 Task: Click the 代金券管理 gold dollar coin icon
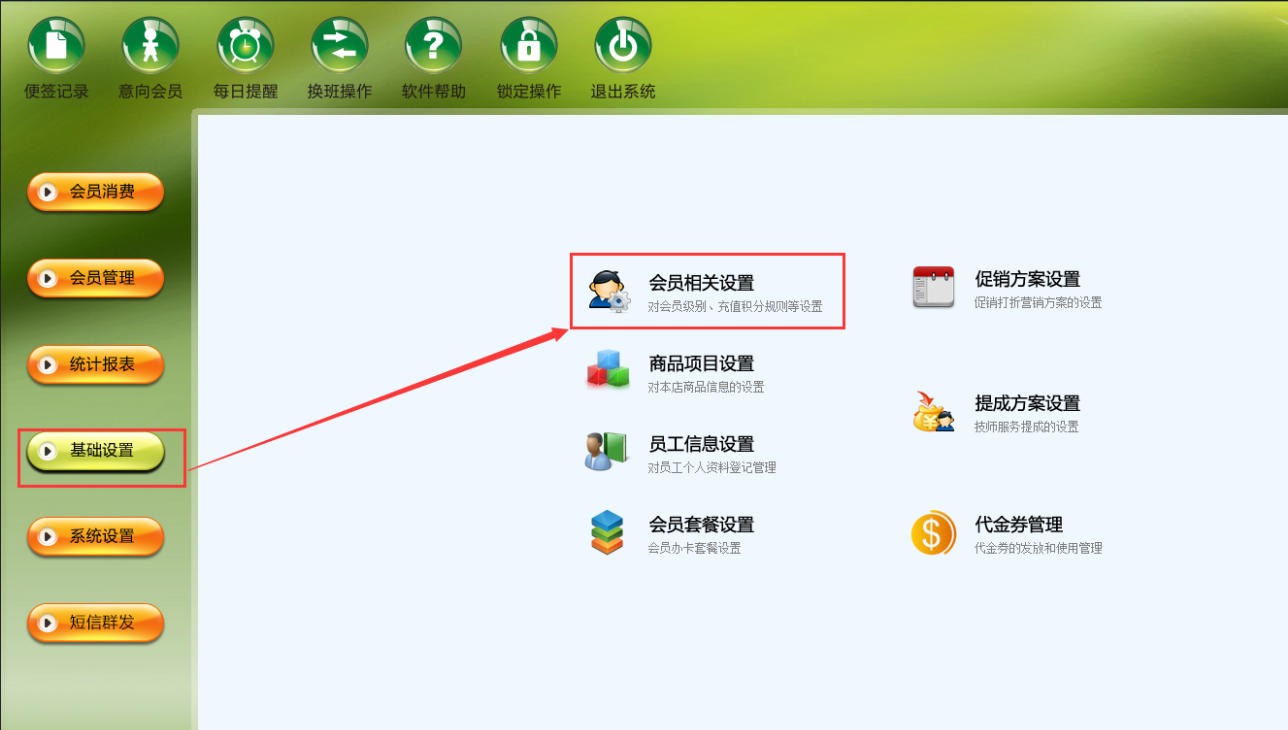point(933,532)
